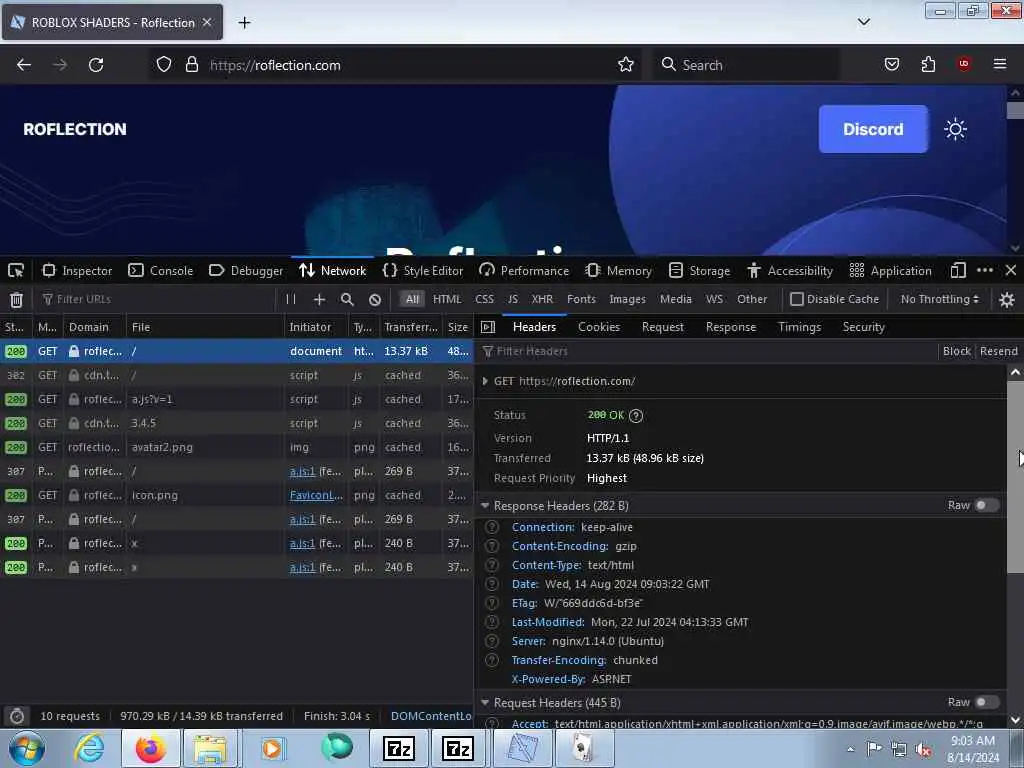Image resolution: width=1024 pixels, height=768 pixels.
Task: Open DevTools more options ellipsis
Action: (x=985, y=270)
